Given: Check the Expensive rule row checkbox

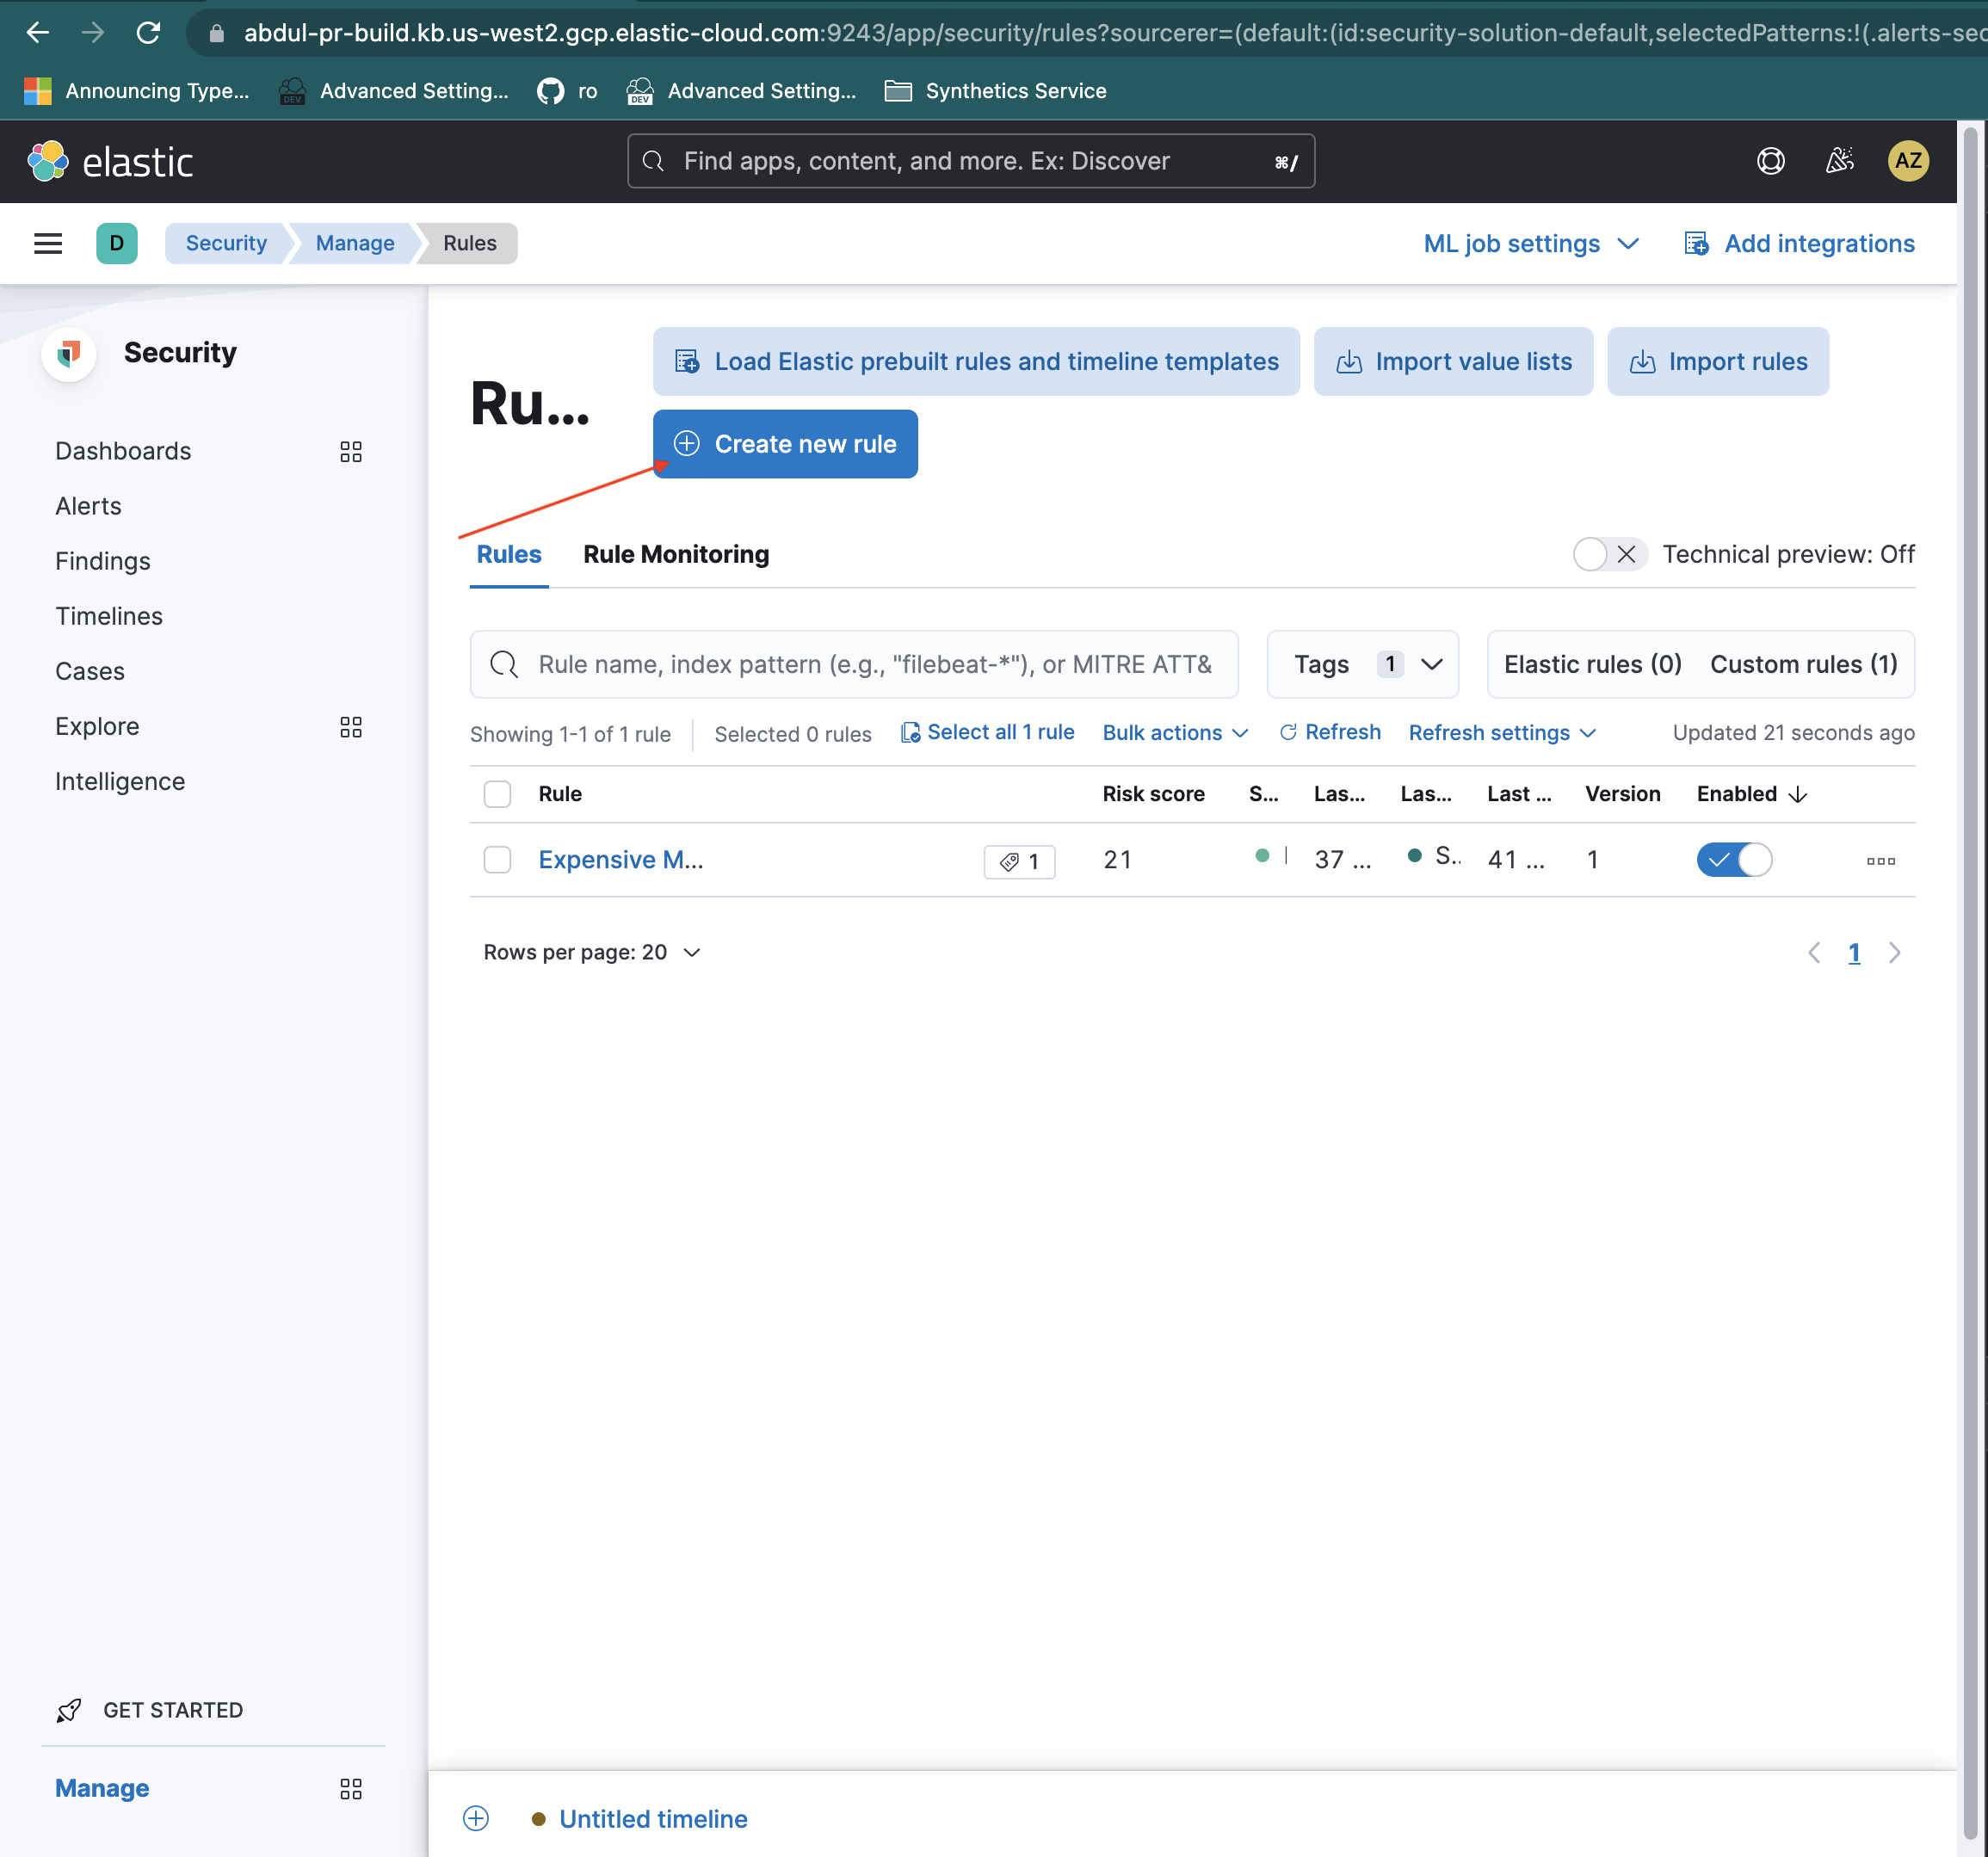Looking at the screenshot, I should tap(497, 859).
